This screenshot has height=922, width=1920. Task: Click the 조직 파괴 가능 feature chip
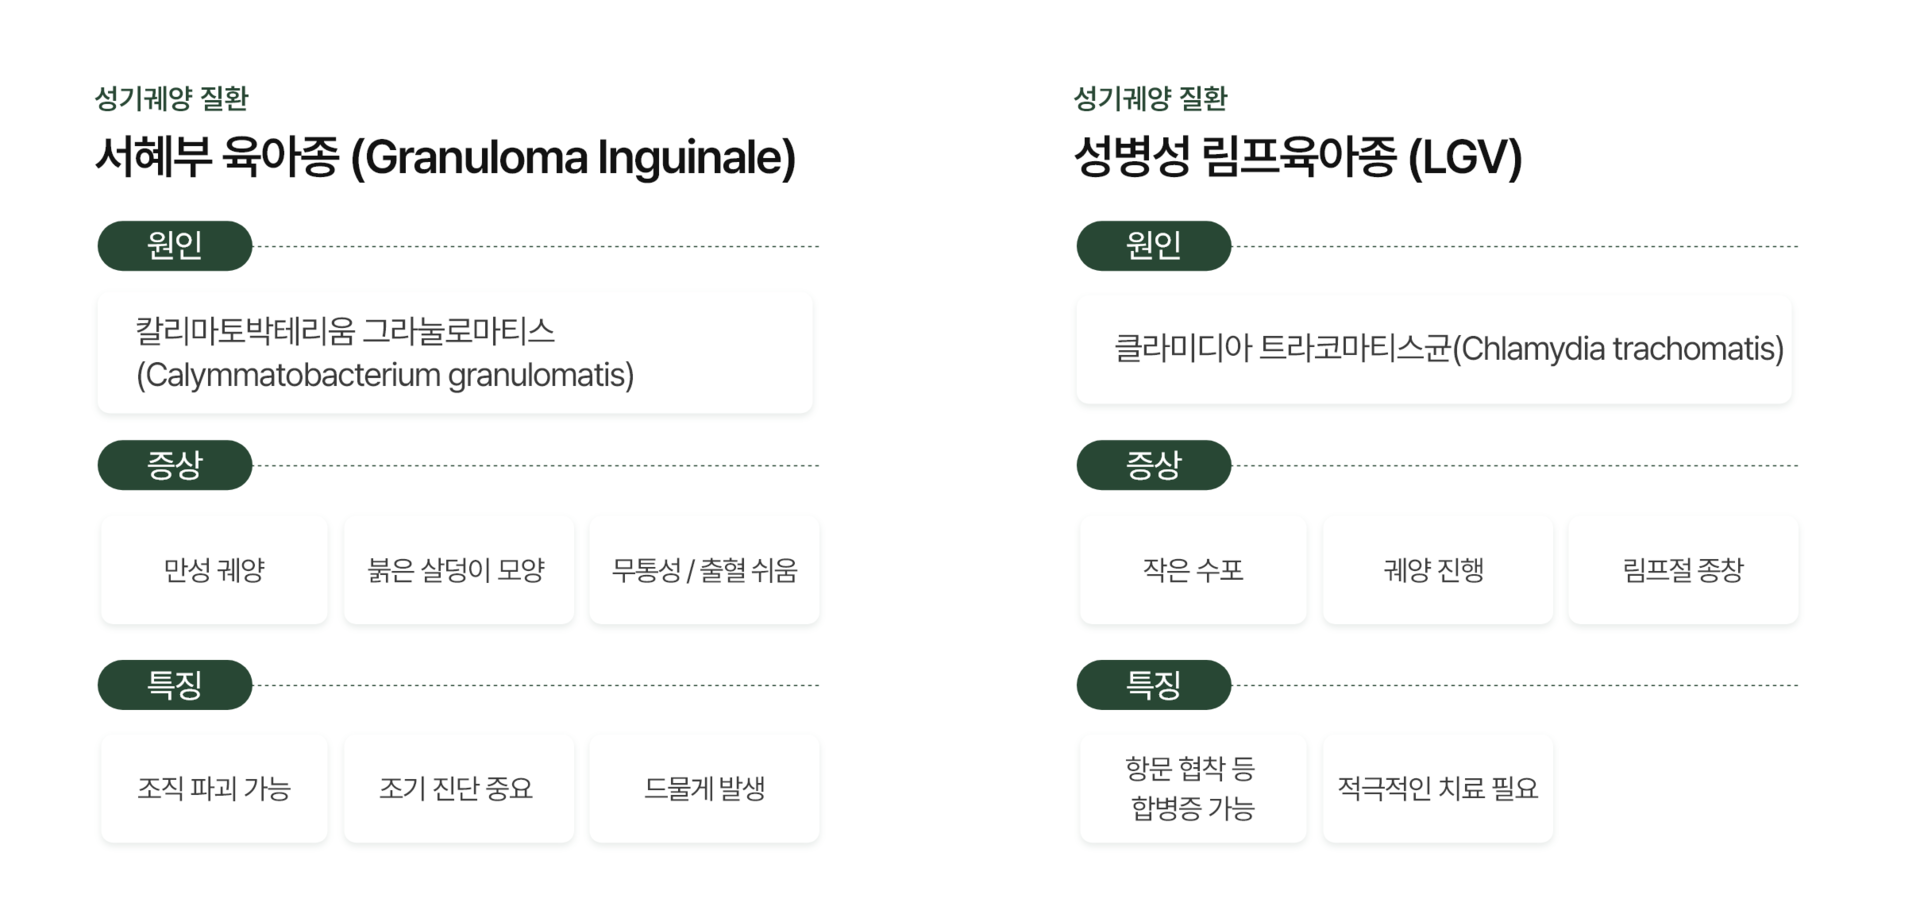pos(214,789)
